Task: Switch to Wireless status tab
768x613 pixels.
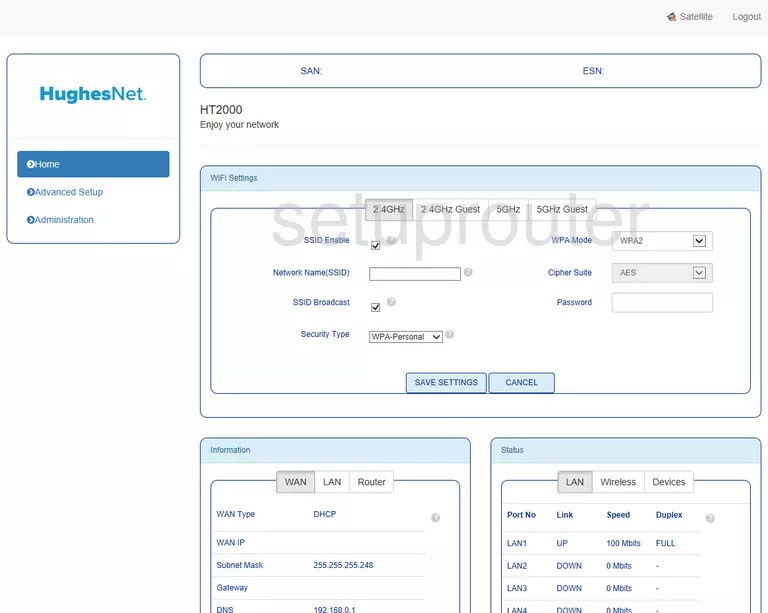Action: click(x=618, y=482)
